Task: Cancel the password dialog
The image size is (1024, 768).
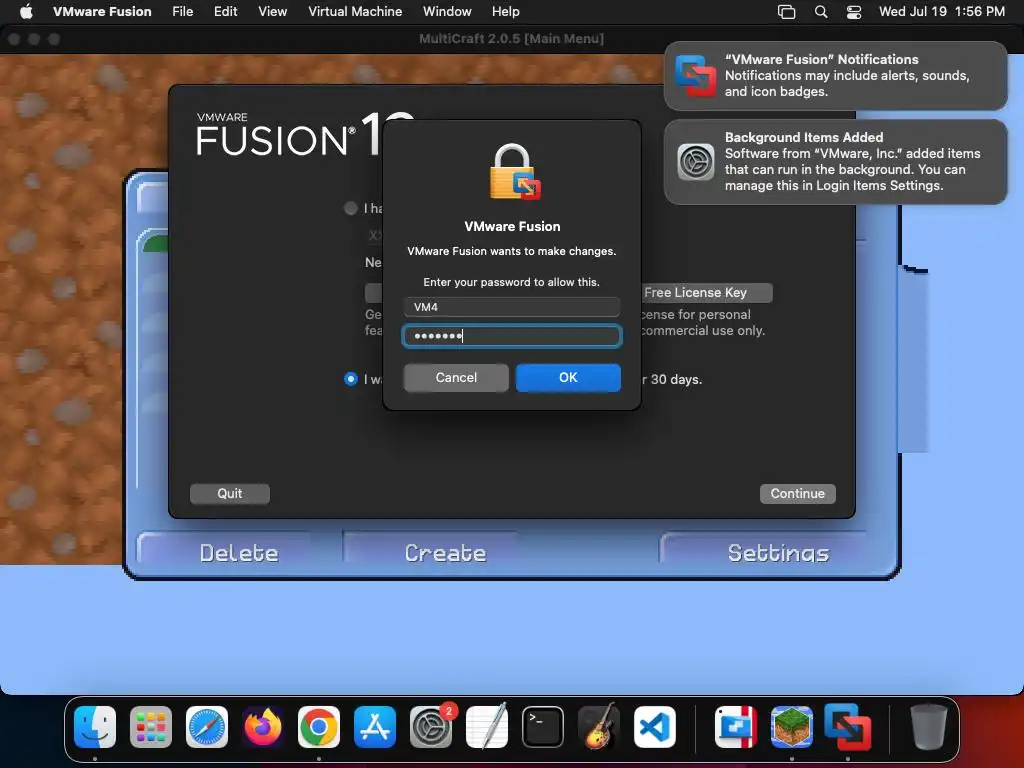Action: pyautogui.click(x=456, y=377)
